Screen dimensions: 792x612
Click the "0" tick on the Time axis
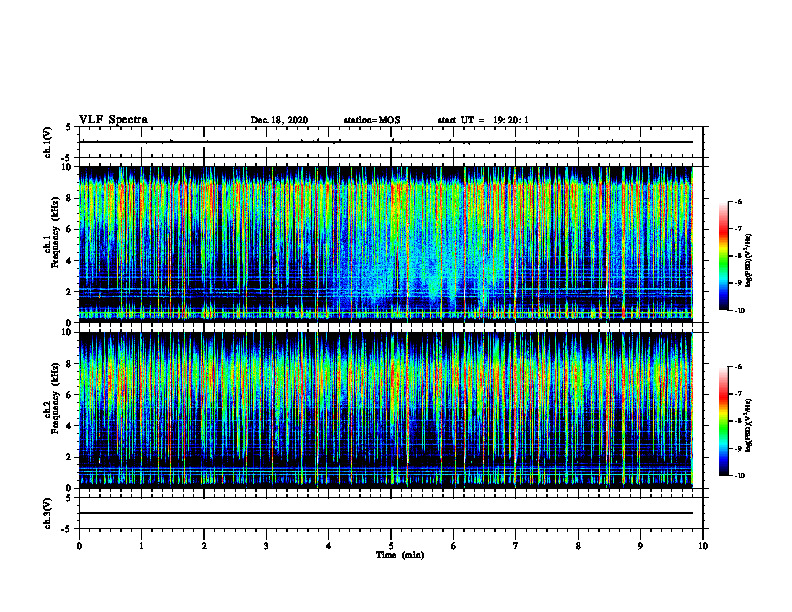click(79, 546)
